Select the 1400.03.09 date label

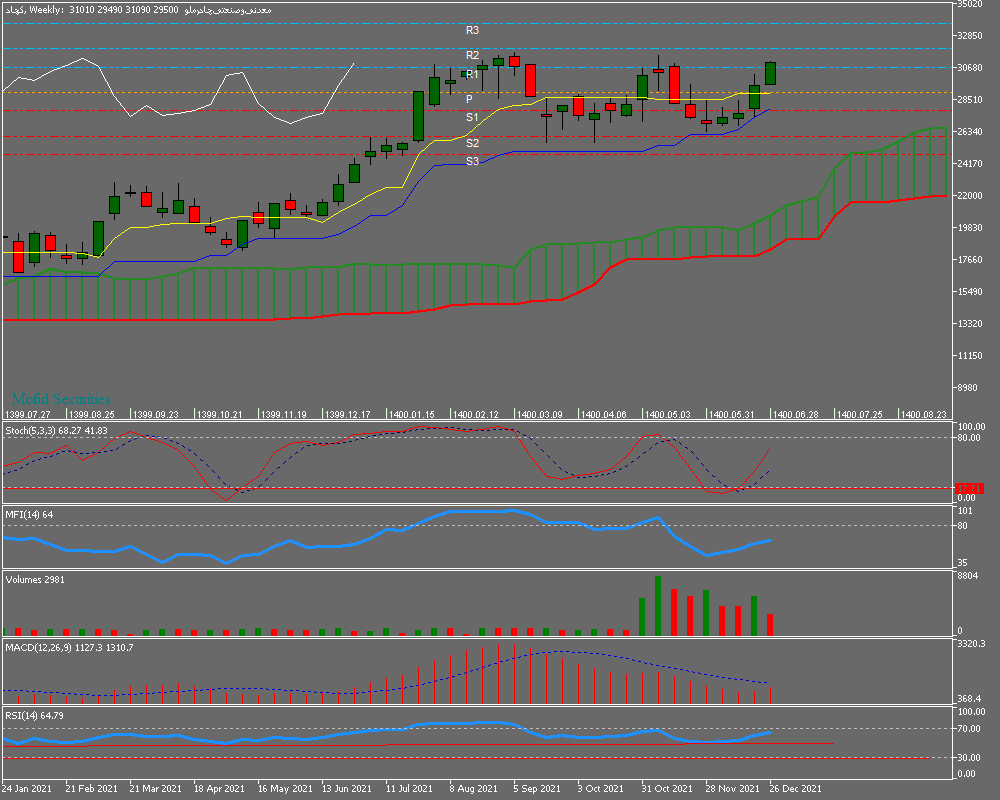click(x=540, y=414)
